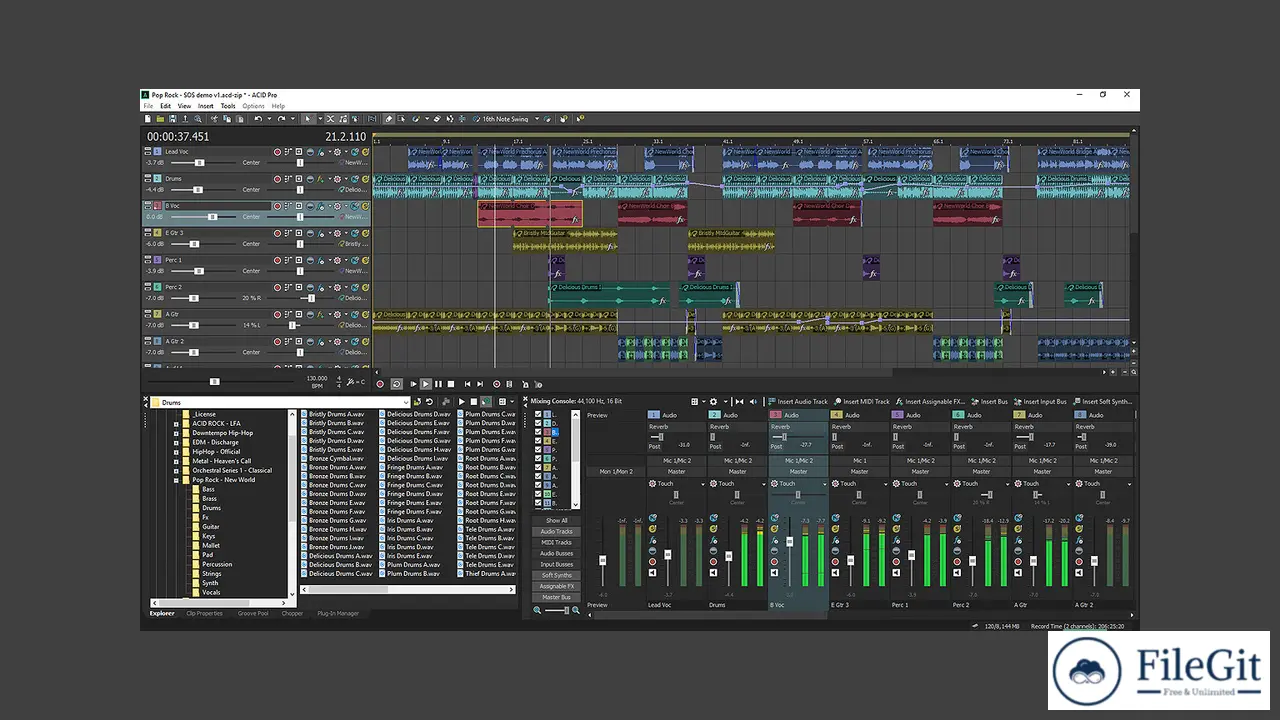Arm Drums mixer channel record button

pos(713,562)
